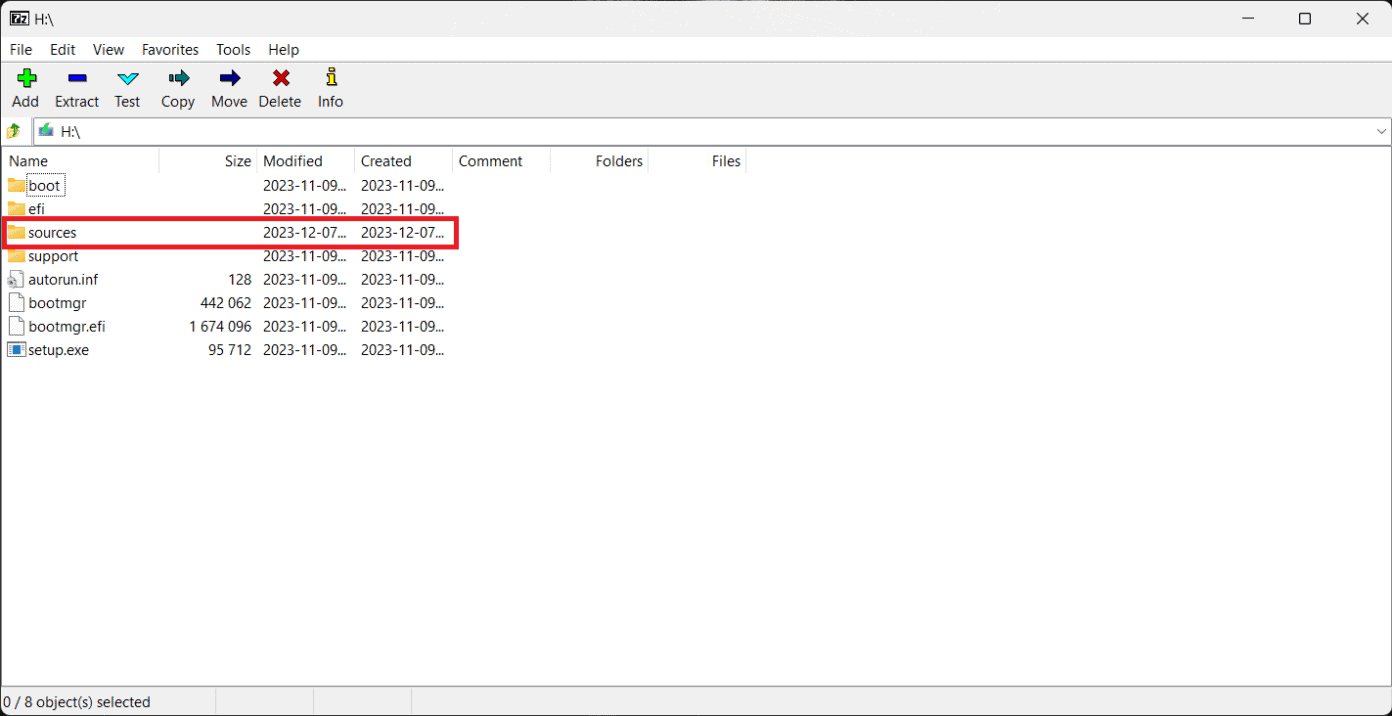
Task: Expand the address bar path dropdown
Action: [1381, 131]
